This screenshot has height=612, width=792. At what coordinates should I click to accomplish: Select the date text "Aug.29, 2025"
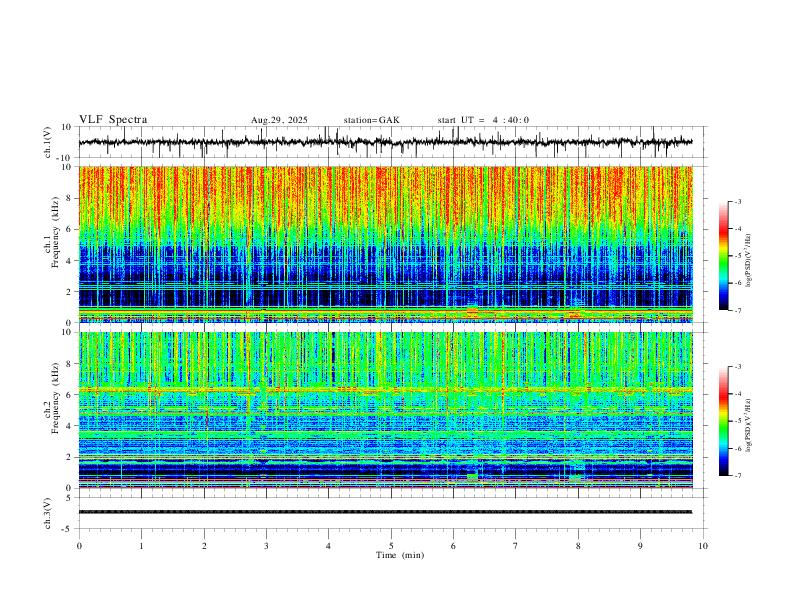point(279,120)
